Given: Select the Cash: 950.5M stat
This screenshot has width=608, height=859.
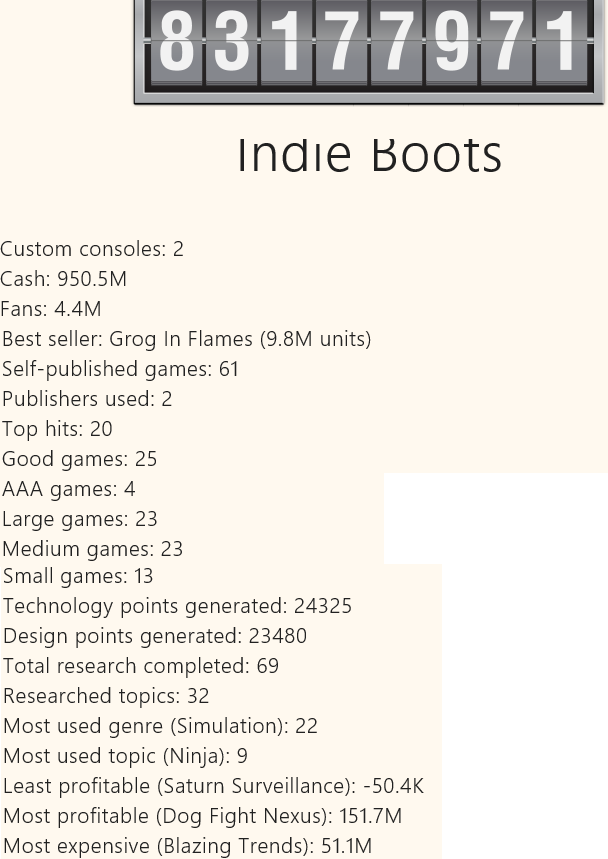Looking at the screenshot, I should [x=64, y=279].
